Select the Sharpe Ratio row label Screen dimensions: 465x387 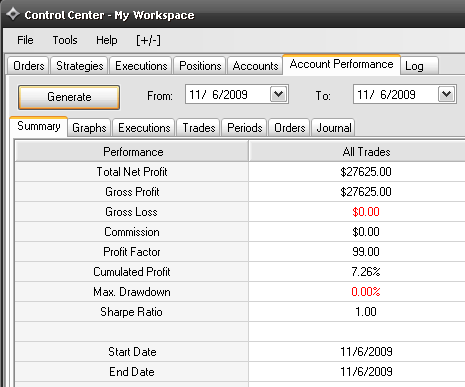[x=131, y=312]
